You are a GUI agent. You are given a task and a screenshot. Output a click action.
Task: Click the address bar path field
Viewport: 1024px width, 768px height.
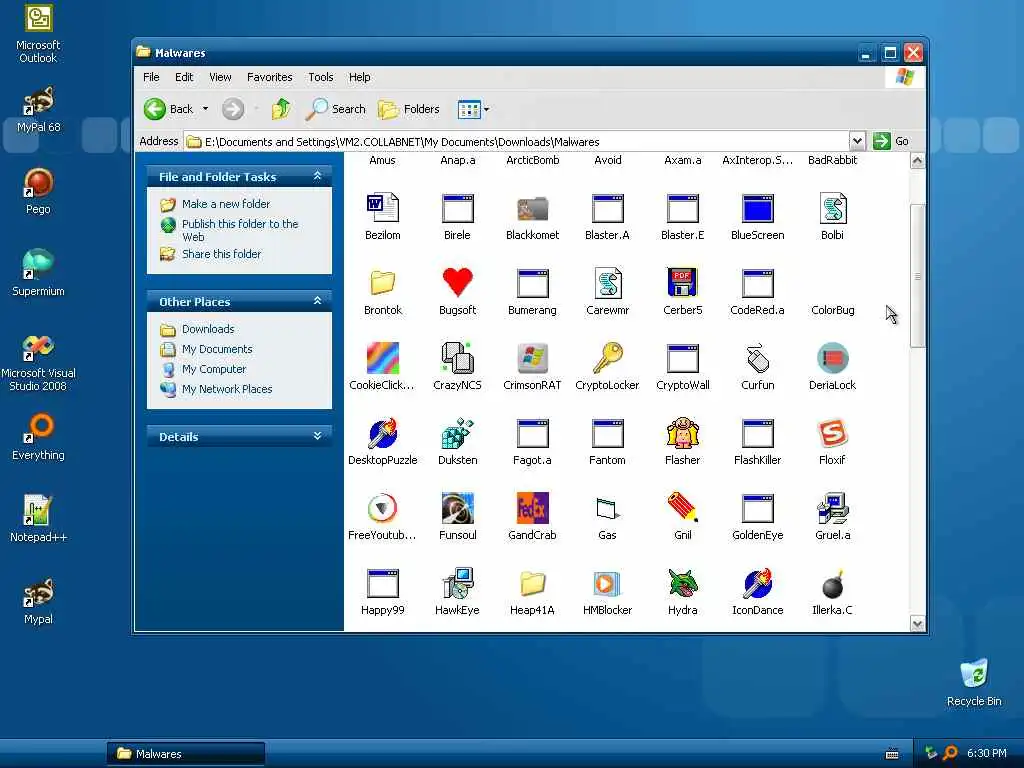pos(516,142)
